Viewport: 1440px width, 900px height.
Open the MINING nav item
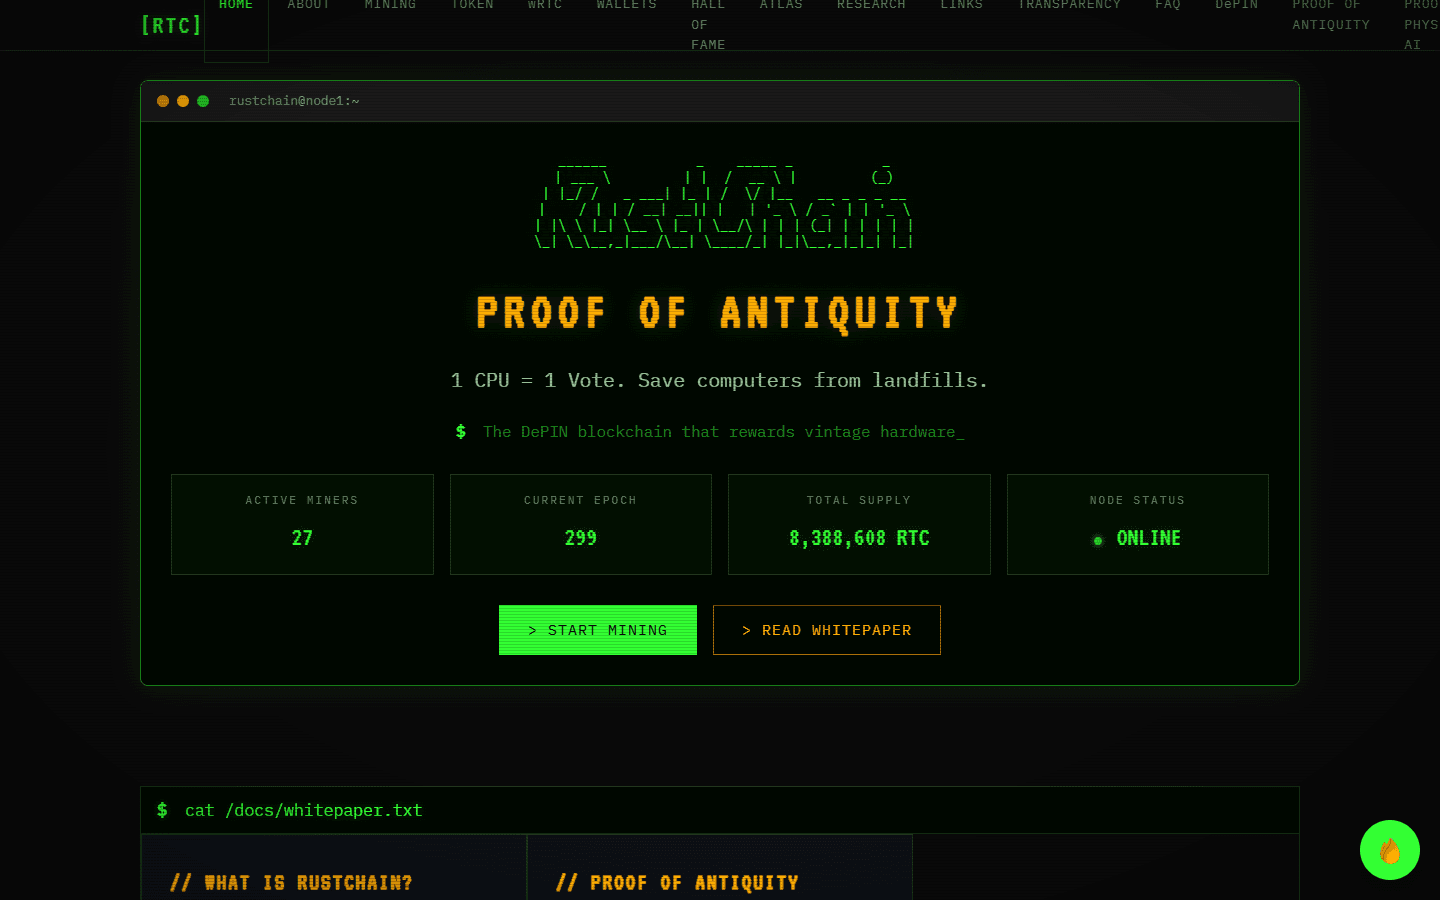(390, 5)
